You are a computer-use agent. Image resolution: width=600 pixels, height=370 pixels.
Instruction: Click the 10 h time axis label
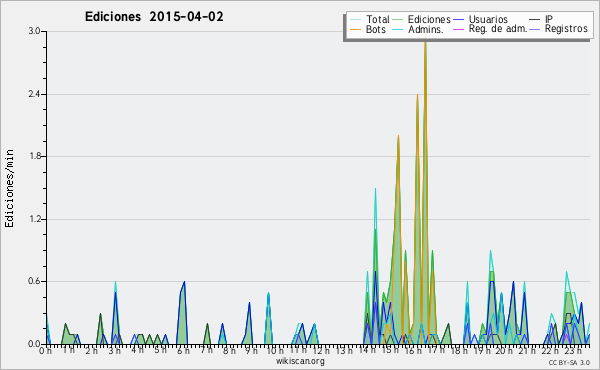tap(275, 350)
